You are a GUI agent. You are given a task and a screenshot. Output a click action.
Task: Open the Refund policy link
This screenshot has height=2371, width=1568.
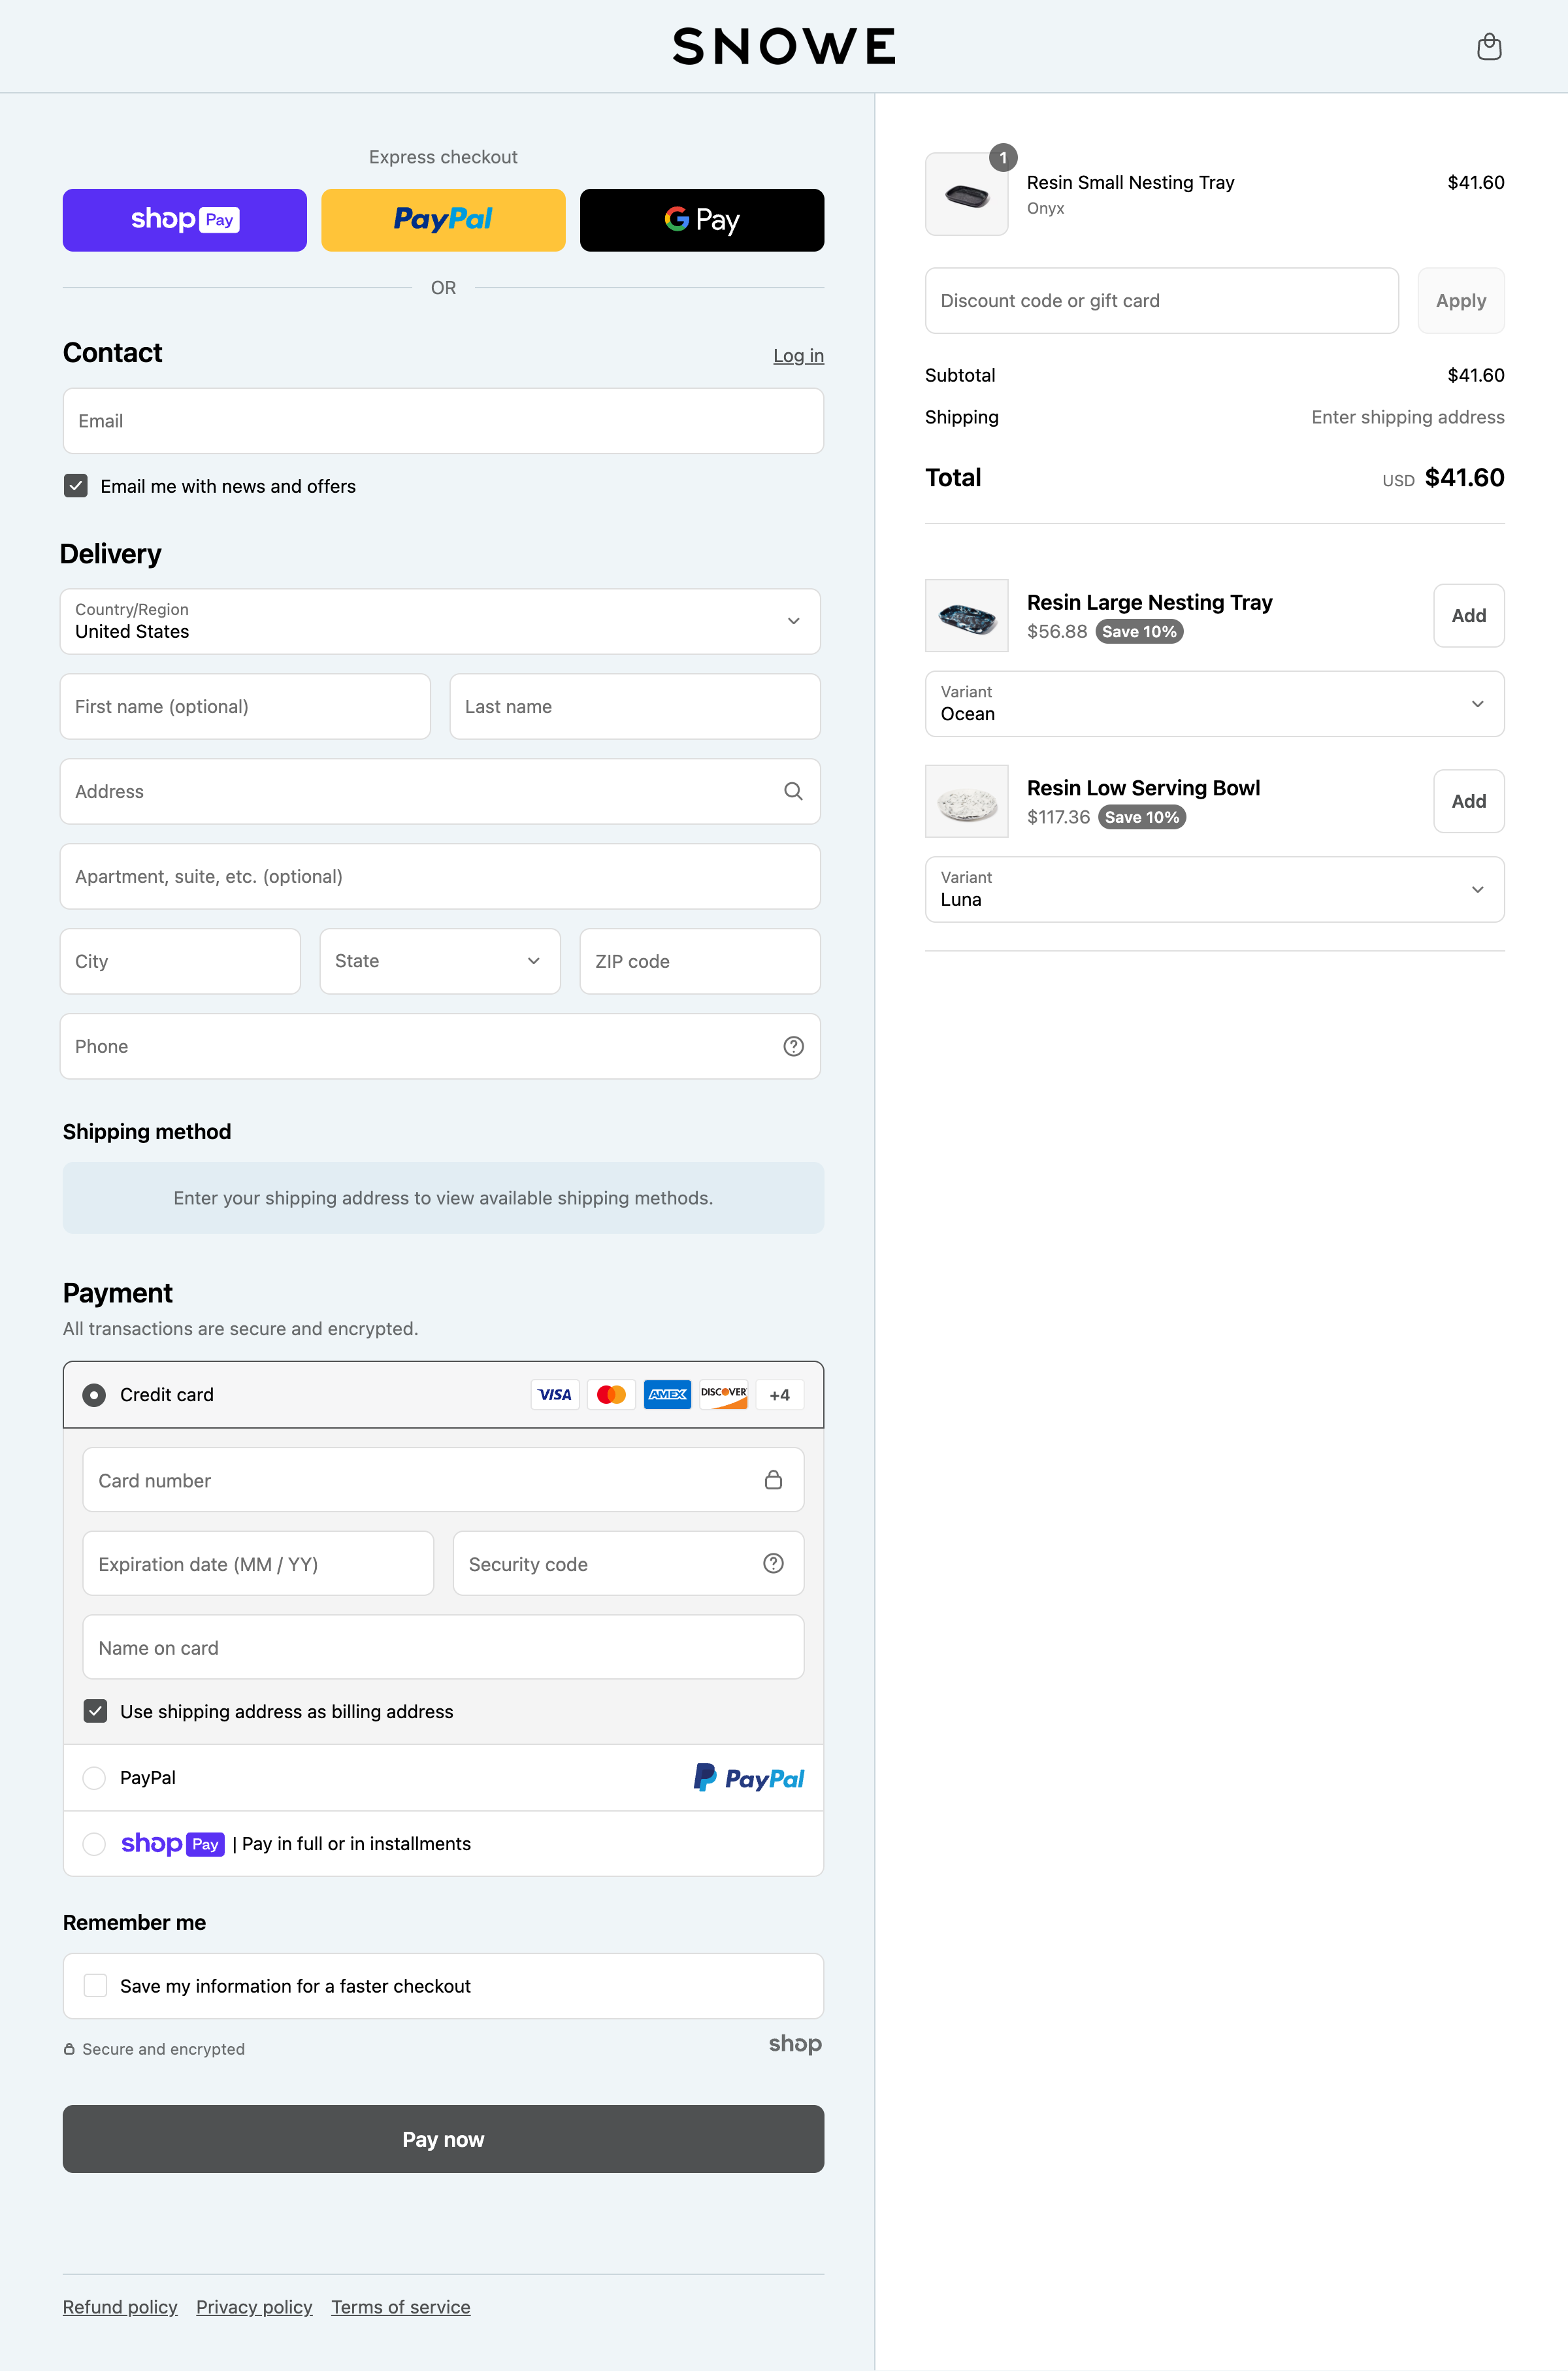click(119, 2306)
